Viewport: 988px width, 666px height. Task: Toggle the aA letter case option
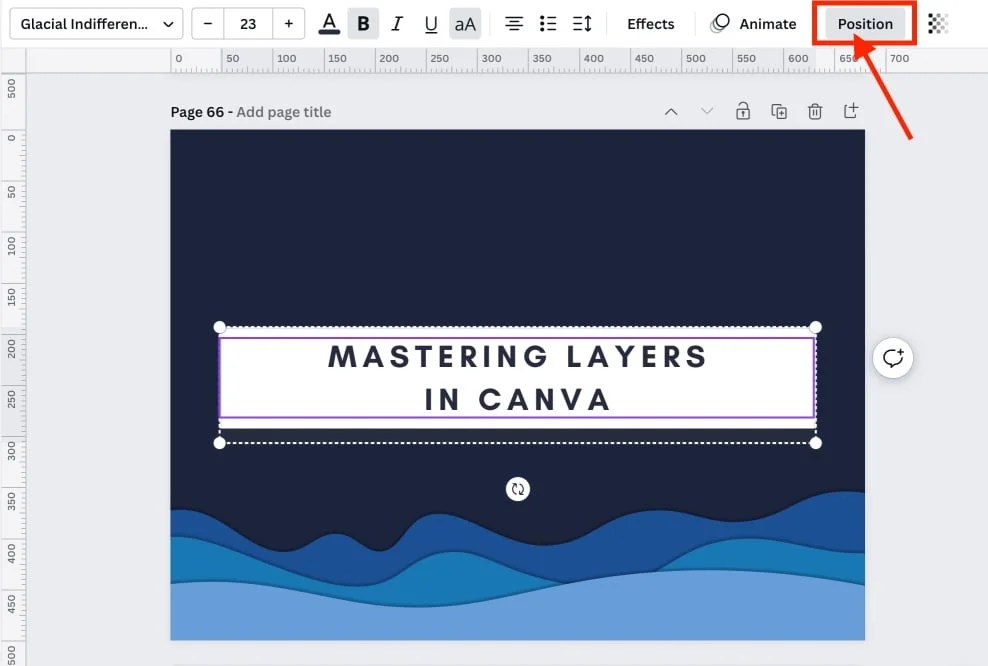click(465, 23)
